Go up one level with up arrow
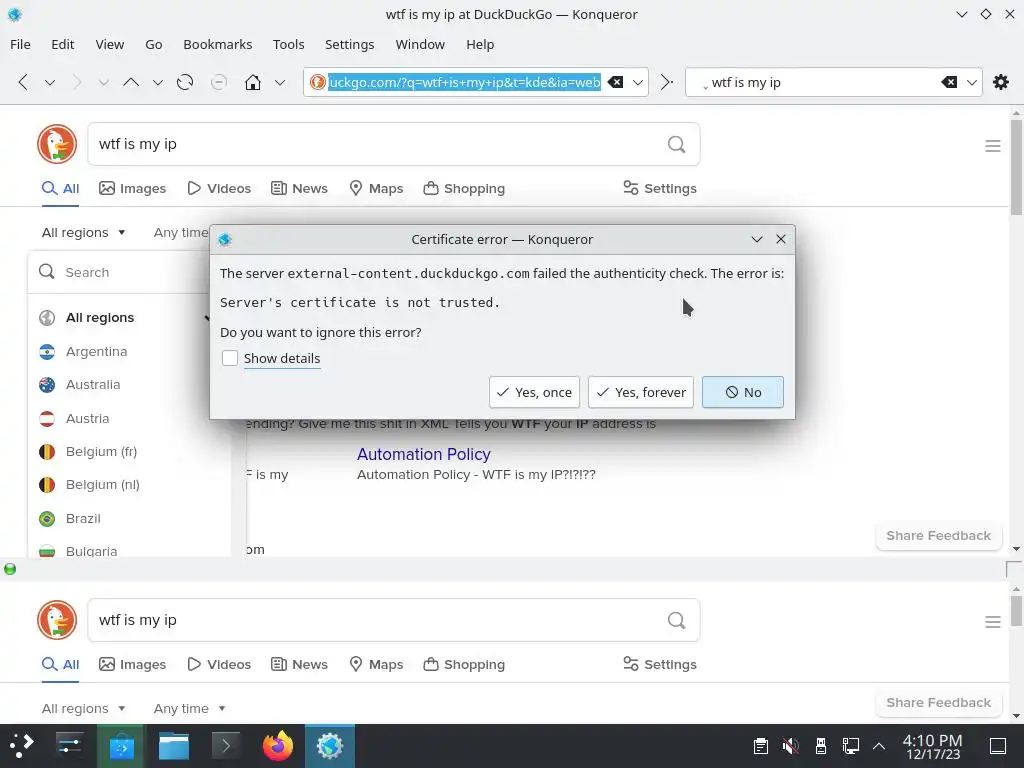Viewport: 1024px width, 768px height. (x=131, y=82)
